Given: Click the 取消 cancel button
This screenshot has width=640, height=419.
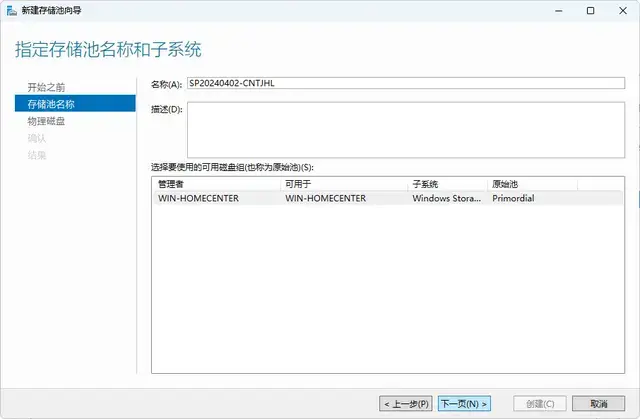Looking at the screenshot, I should coord(598,404).
